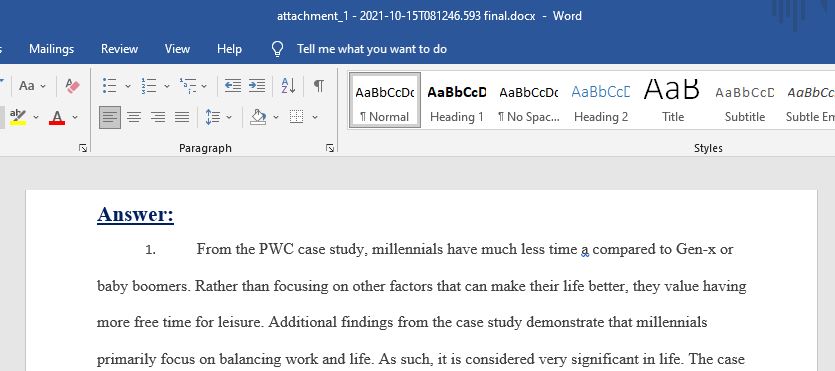This screenshot has width=835, height=371.
Task: Open the highlight color dropdown arrow
Action: 36,117
